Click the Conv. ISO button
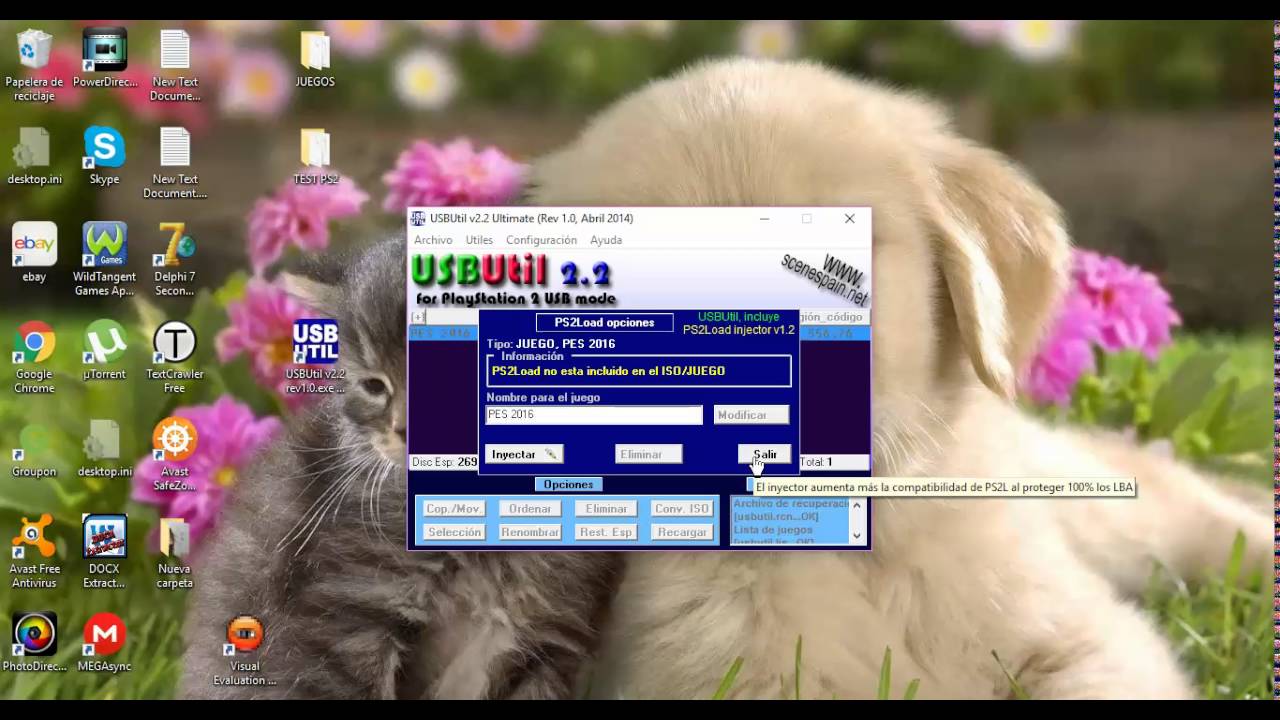The width and height of the screenshot is (1280, 720). point(682,508)
